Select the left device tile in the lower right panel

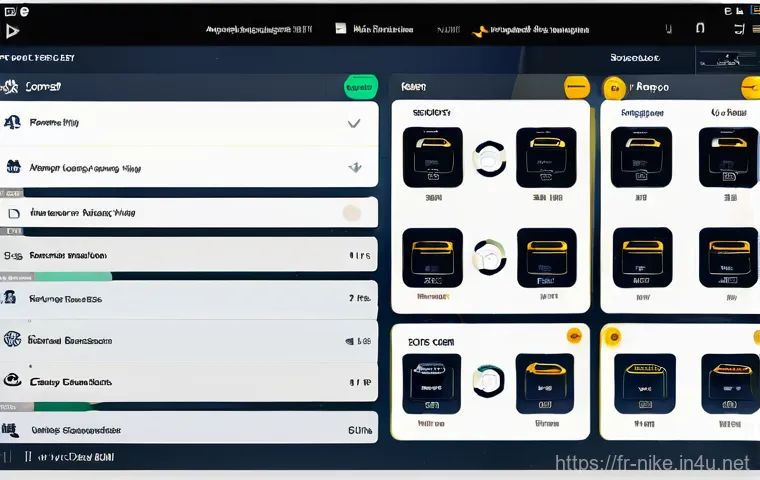click(645, 384)
